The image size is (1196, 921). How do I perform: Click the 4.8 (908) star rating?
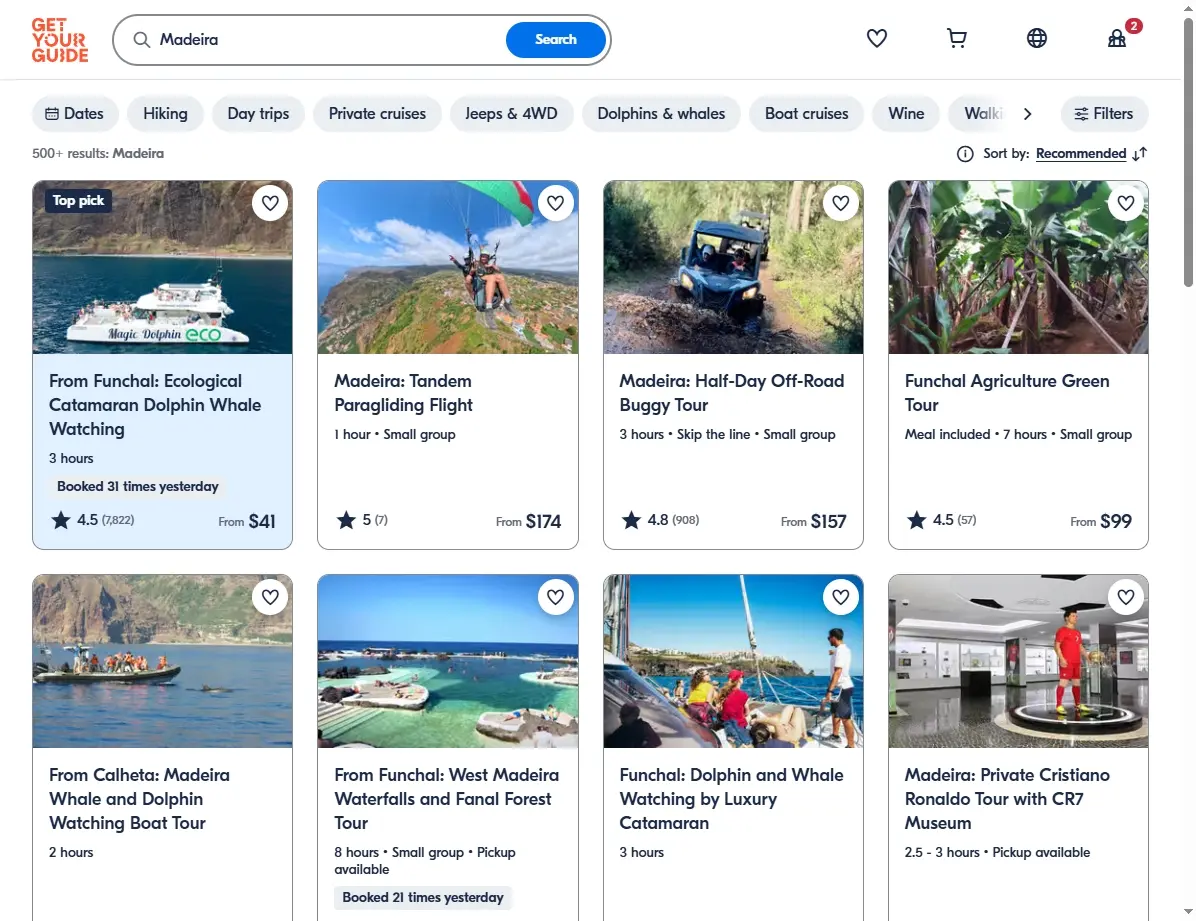661,520
